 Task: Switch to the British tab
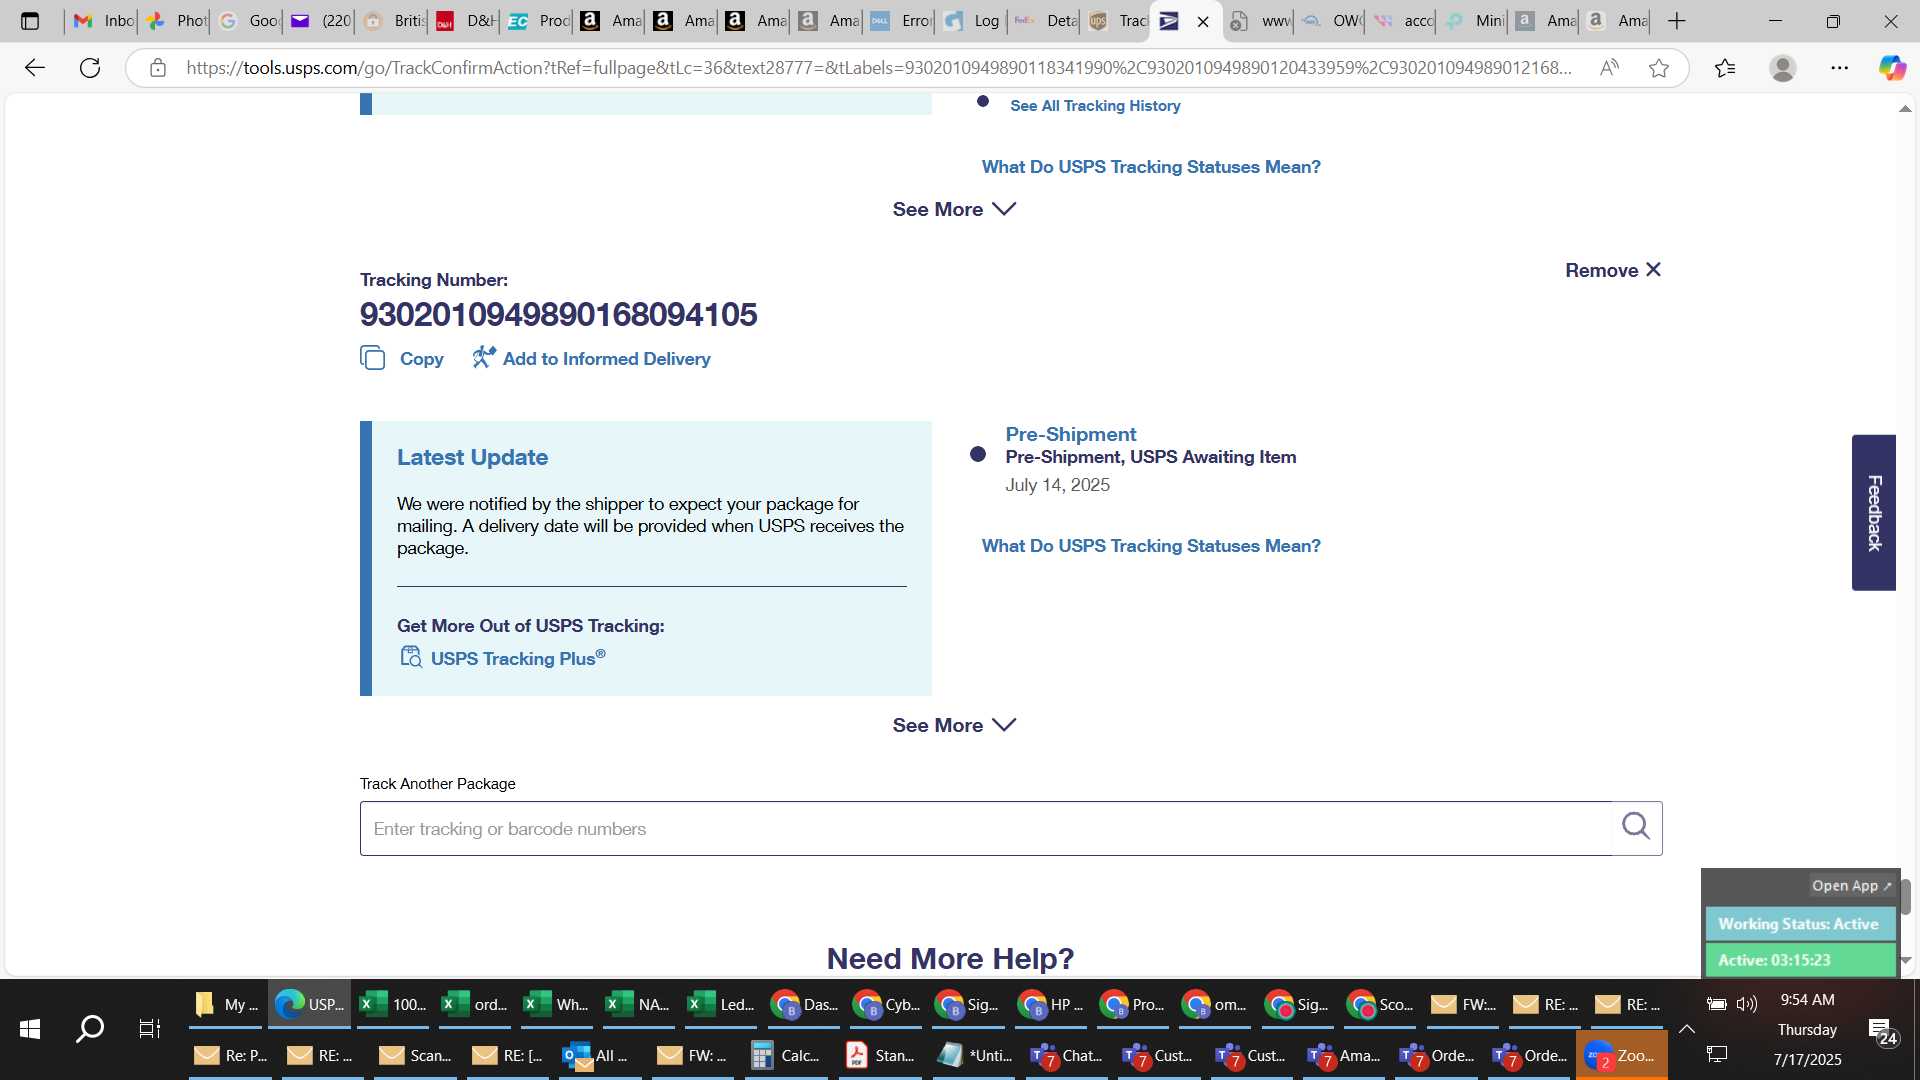click(x=393, y=21)
